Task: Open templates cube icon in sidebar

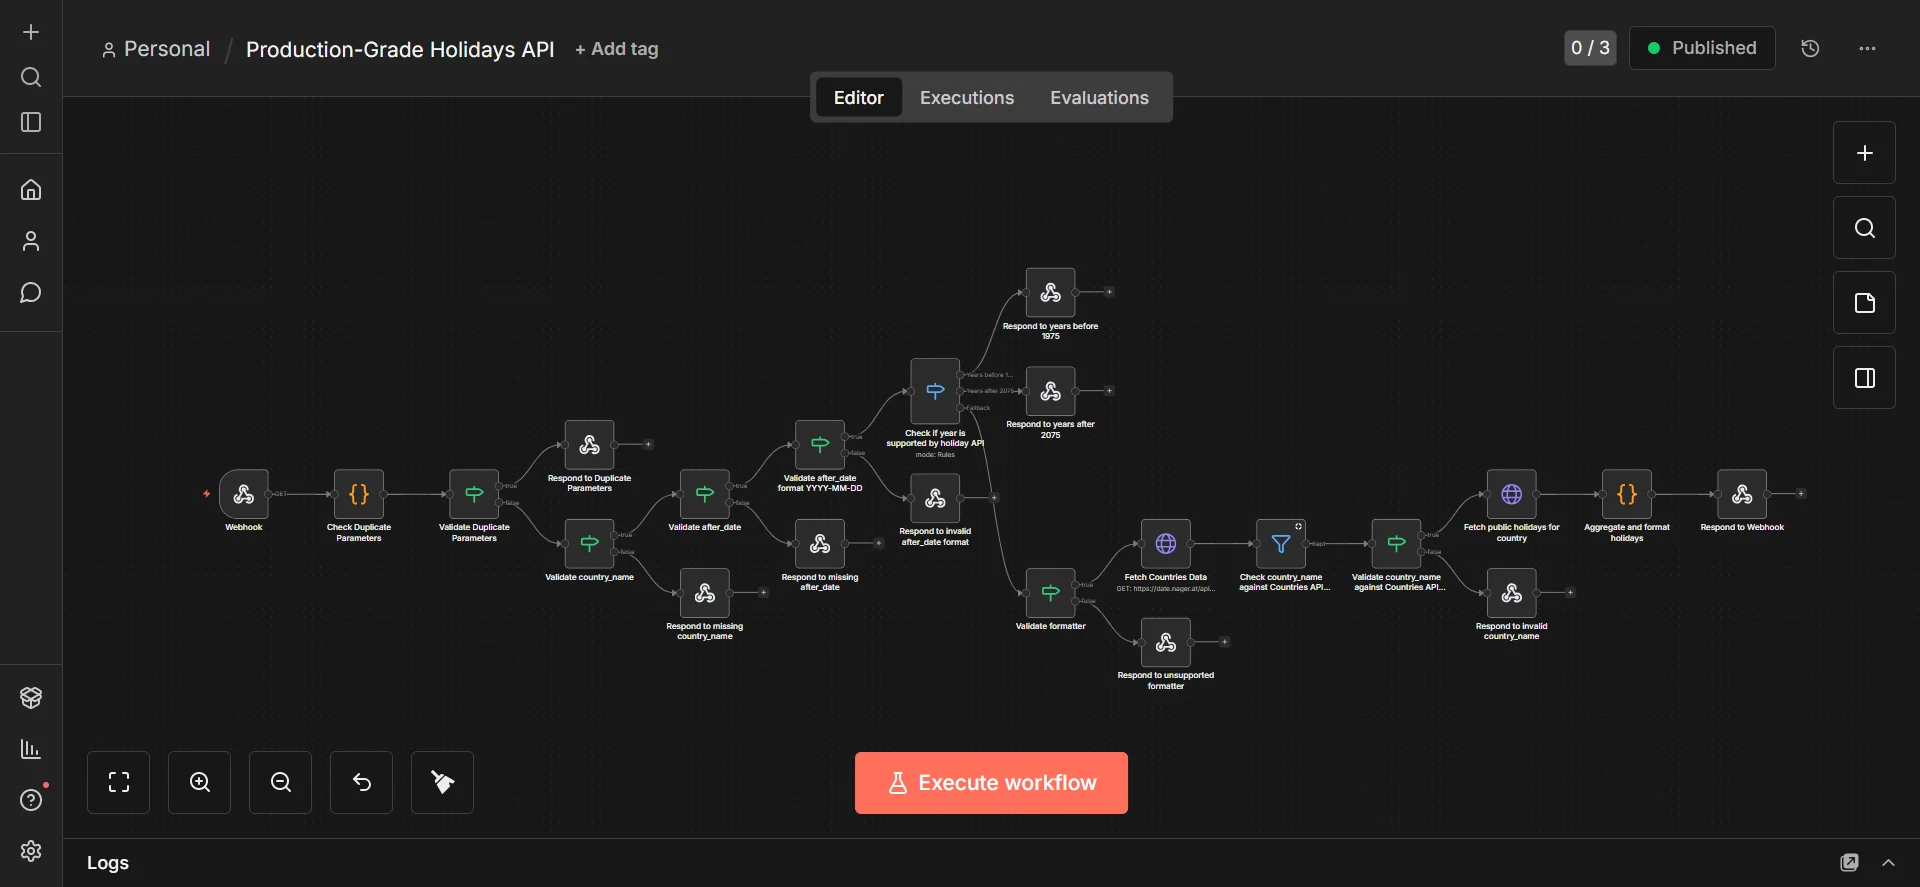Action: 31,698
